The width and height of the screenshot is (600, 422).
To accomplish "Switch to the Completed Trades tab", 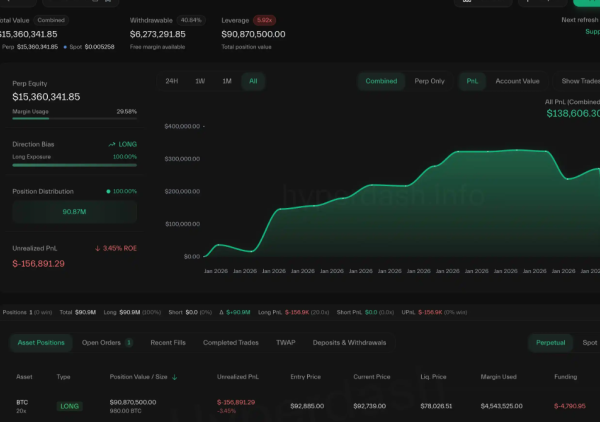I will point(228,343).
